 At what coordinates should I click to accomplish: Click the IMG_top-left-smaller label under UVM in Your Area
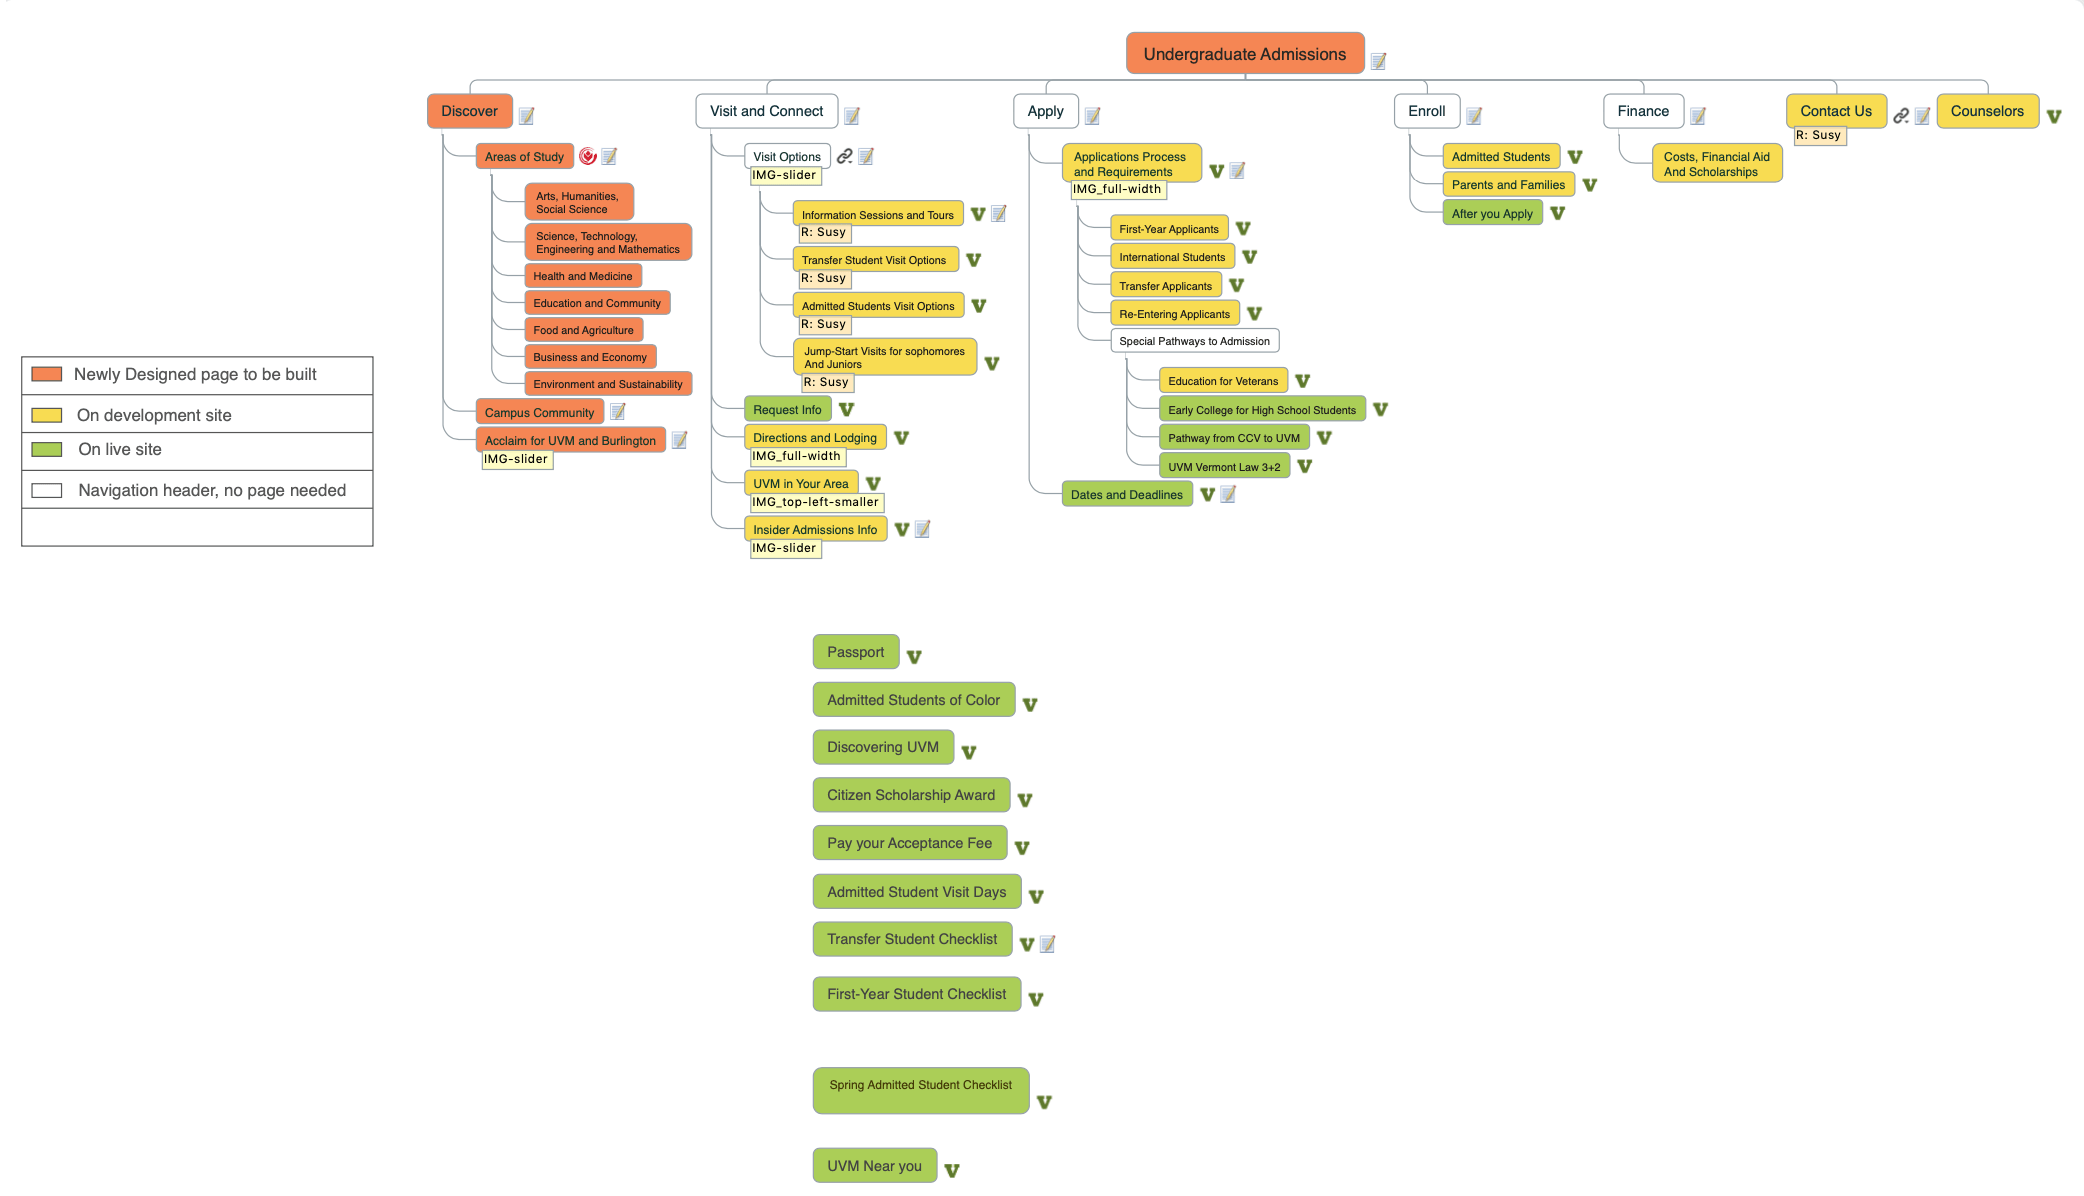816,502
